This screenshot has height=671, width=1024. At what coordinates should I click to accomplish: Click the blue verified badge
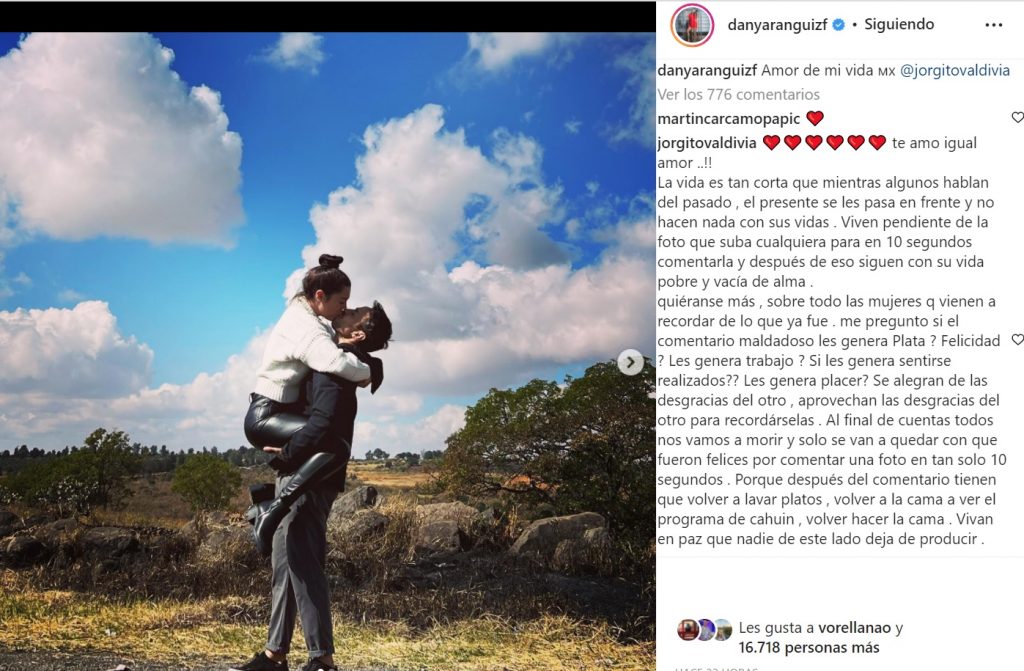(x=839, y=25)
